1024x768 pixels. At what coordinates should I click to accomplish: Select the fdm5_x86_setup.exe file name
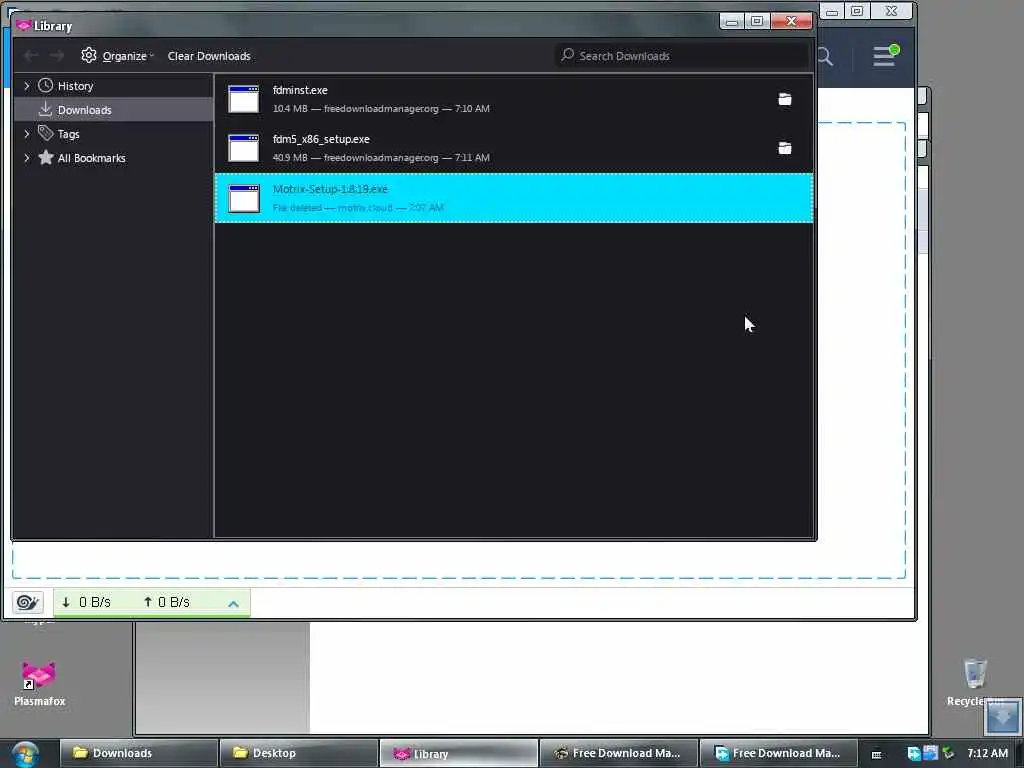tap(321, 139)
